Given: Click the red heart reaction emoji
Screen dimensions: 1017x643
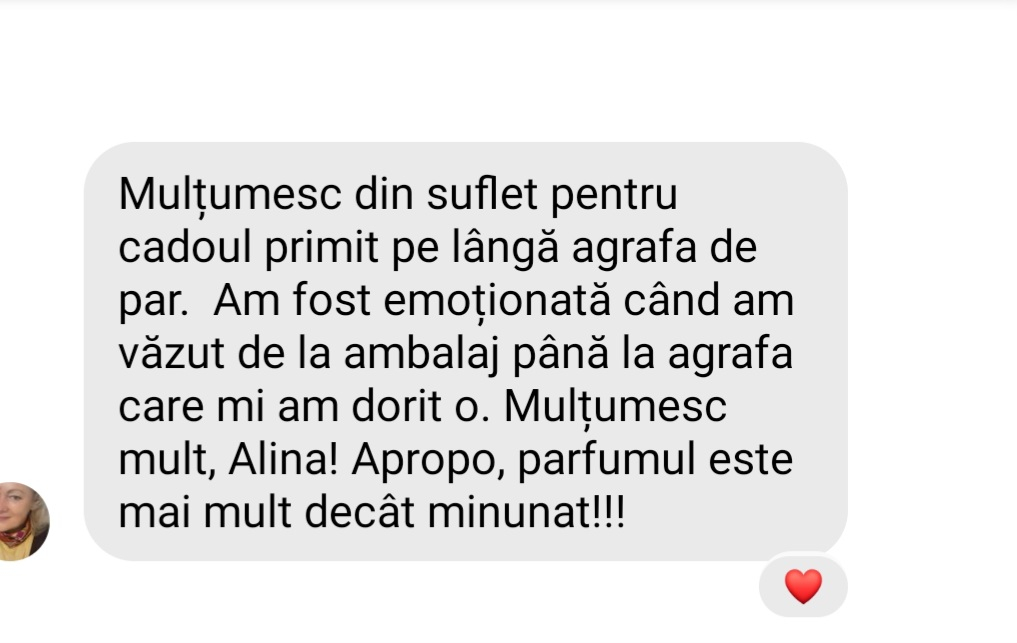Looking at the screenshot, I should (803, 586).
